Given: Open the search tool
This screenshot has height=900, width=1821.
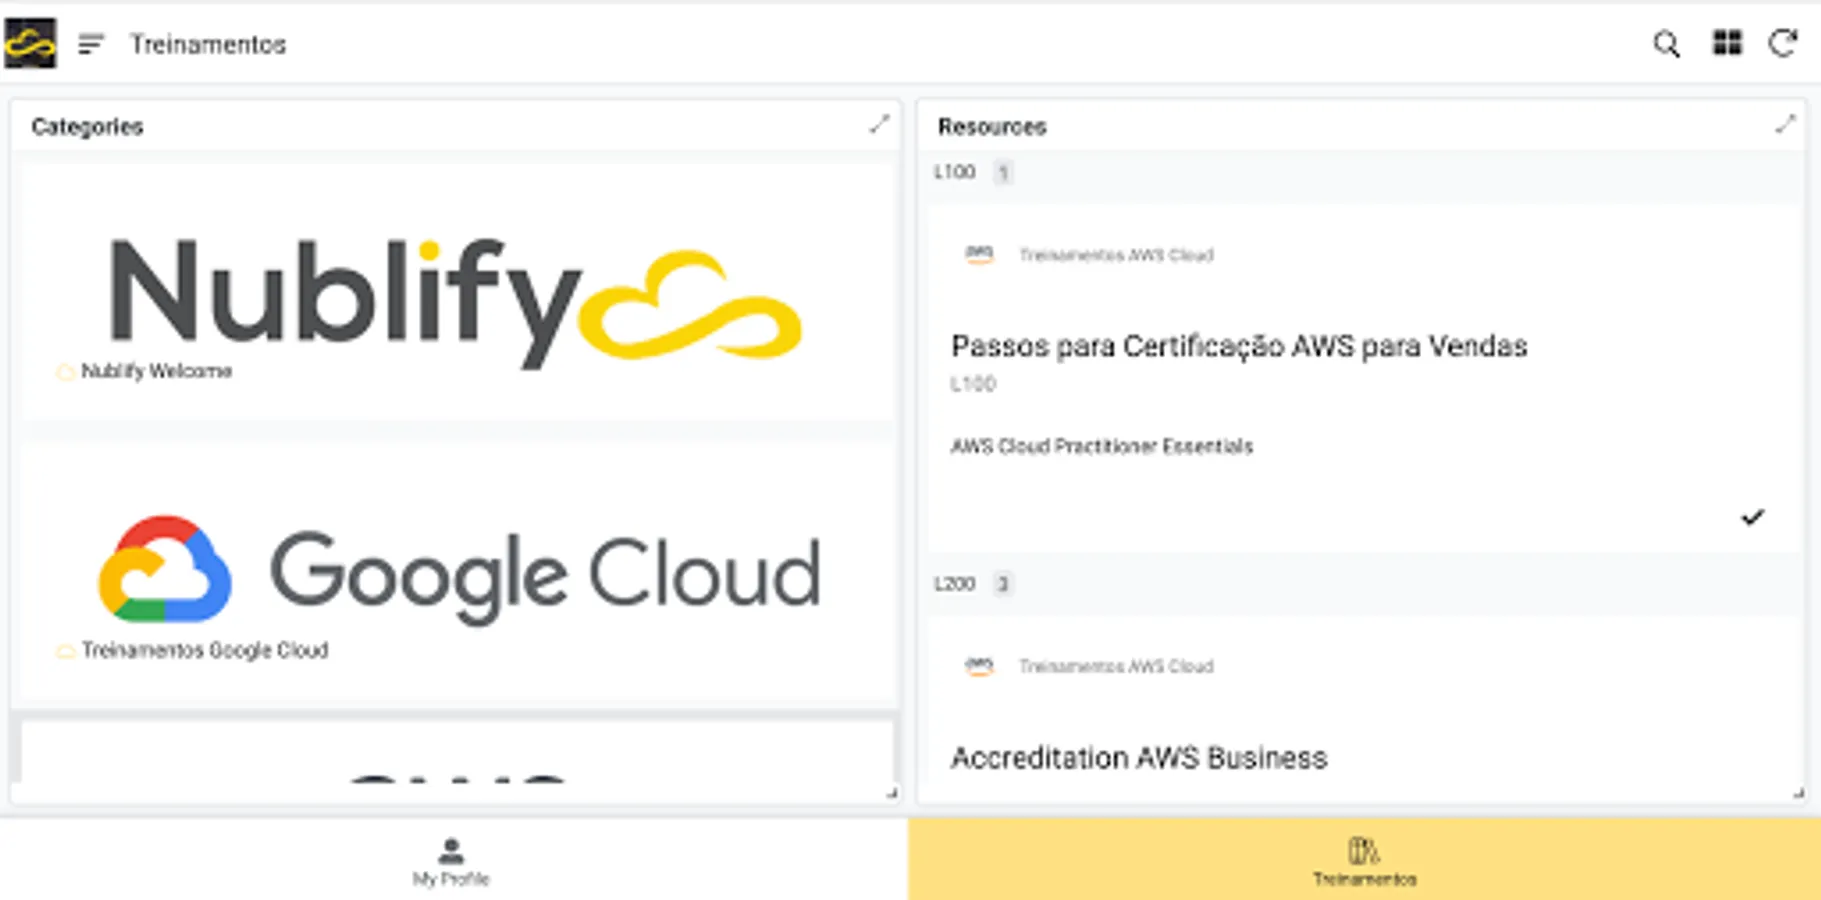Looking at the screenshot, I should pyautogui.click(x=1666, y=44).
